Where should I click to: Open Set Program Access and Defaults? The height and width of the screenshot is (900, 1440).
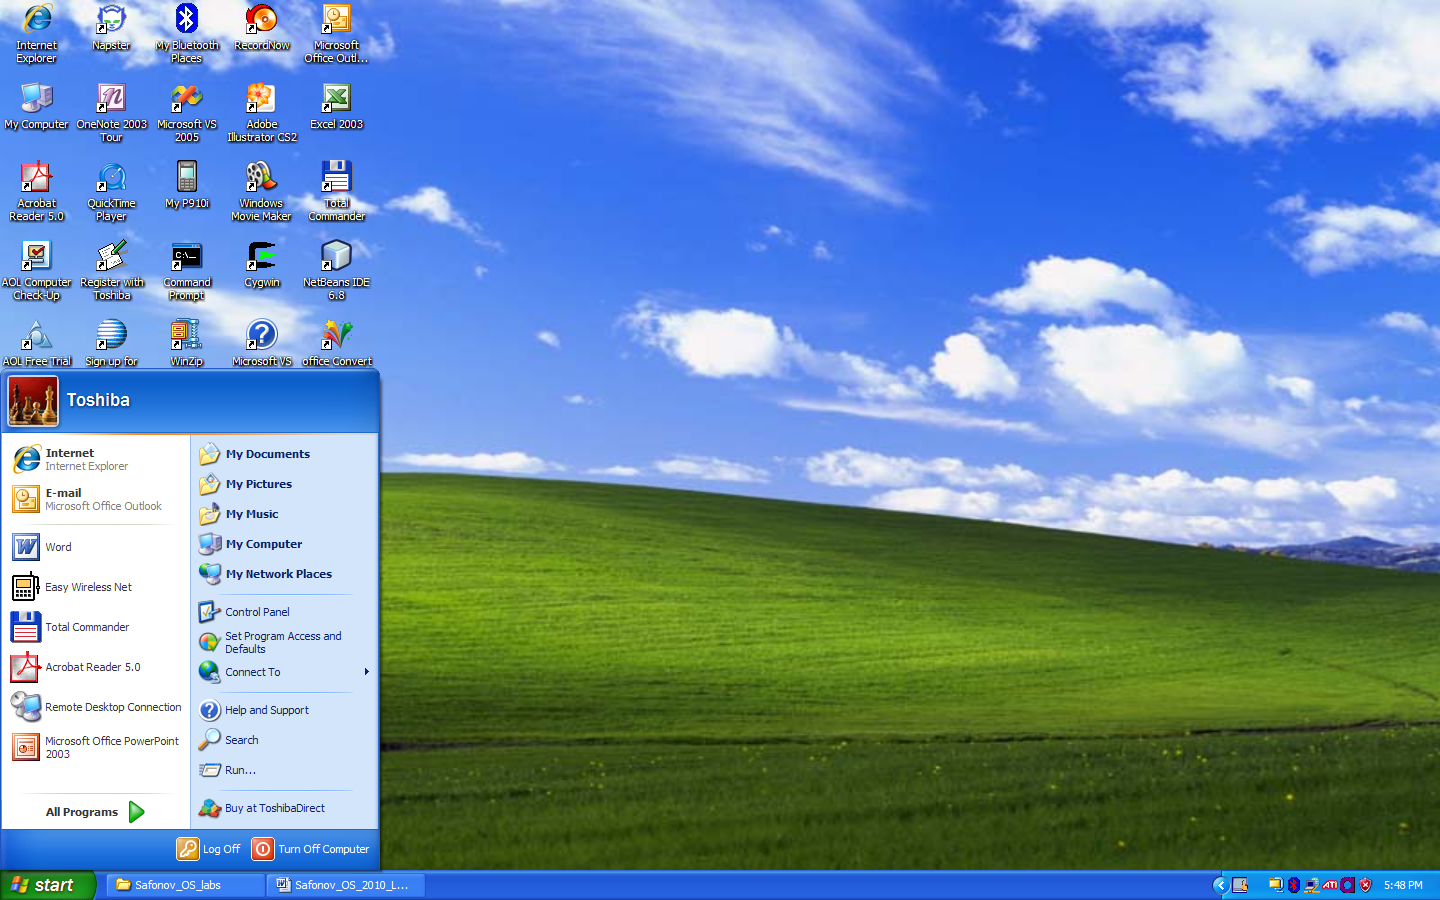click(x=285, y=642)
